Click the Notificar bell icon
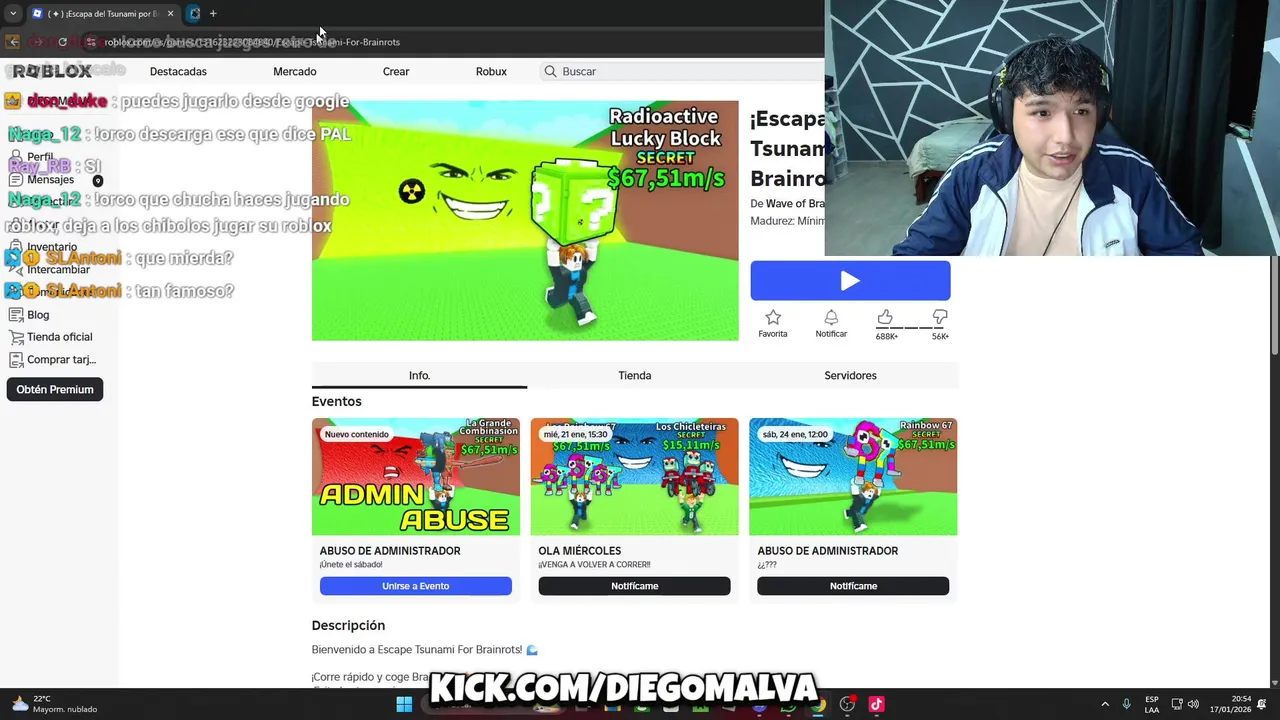Image resolution: width=1280 pixels, height=720 pixels. (831, 318)
